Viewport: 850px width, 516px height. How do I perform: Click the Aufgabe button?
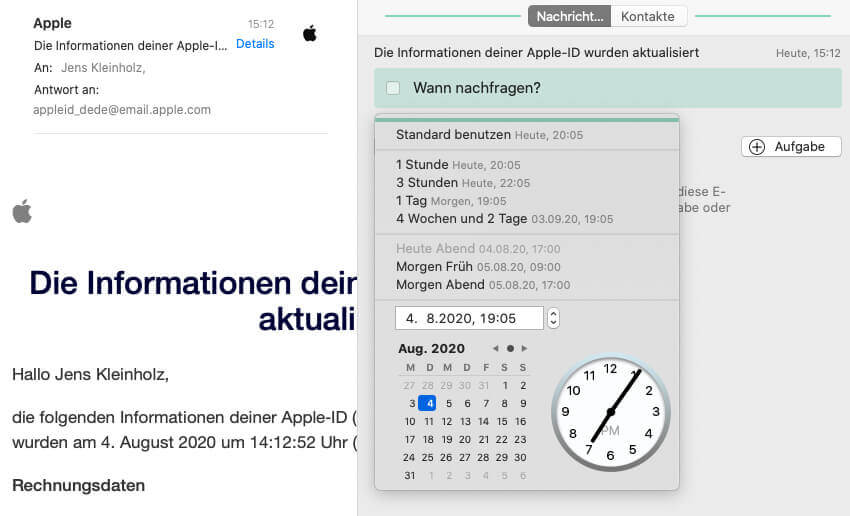tap(791, 147)
